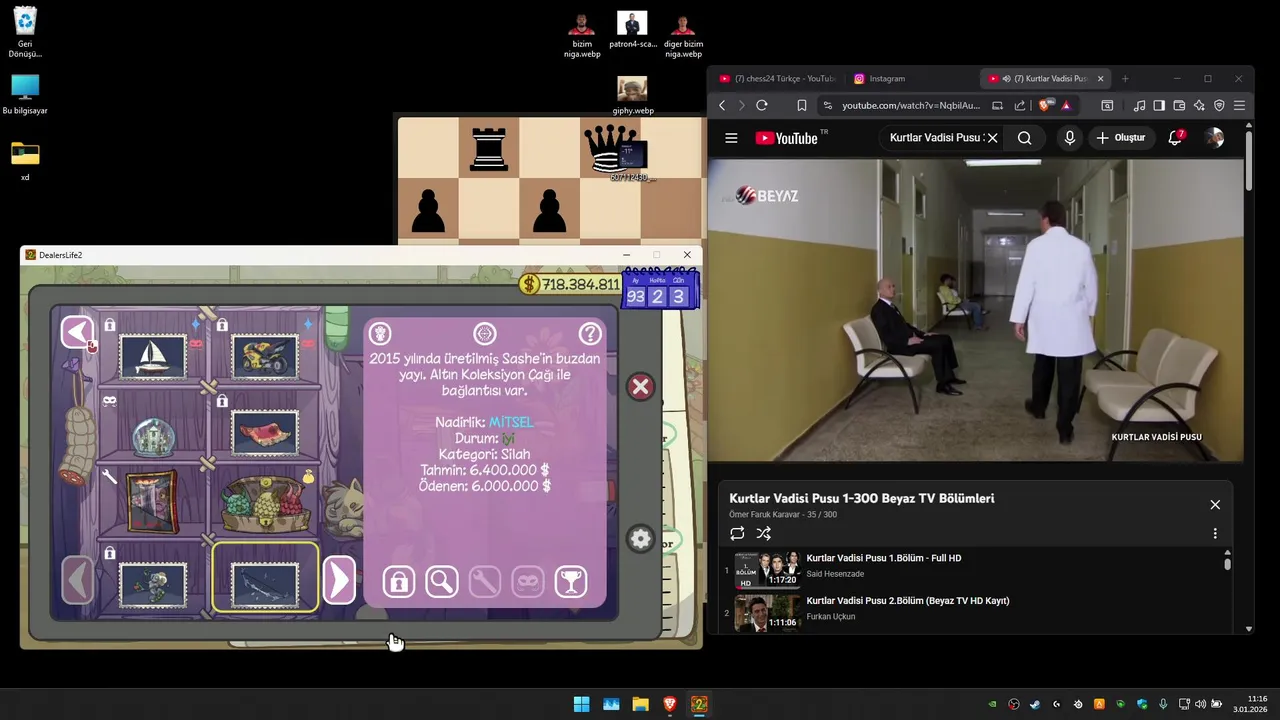Switch to chess24 Türkçe YouTube tab
This screenshot has height=720, width=1280.
[x=776, y=78]
